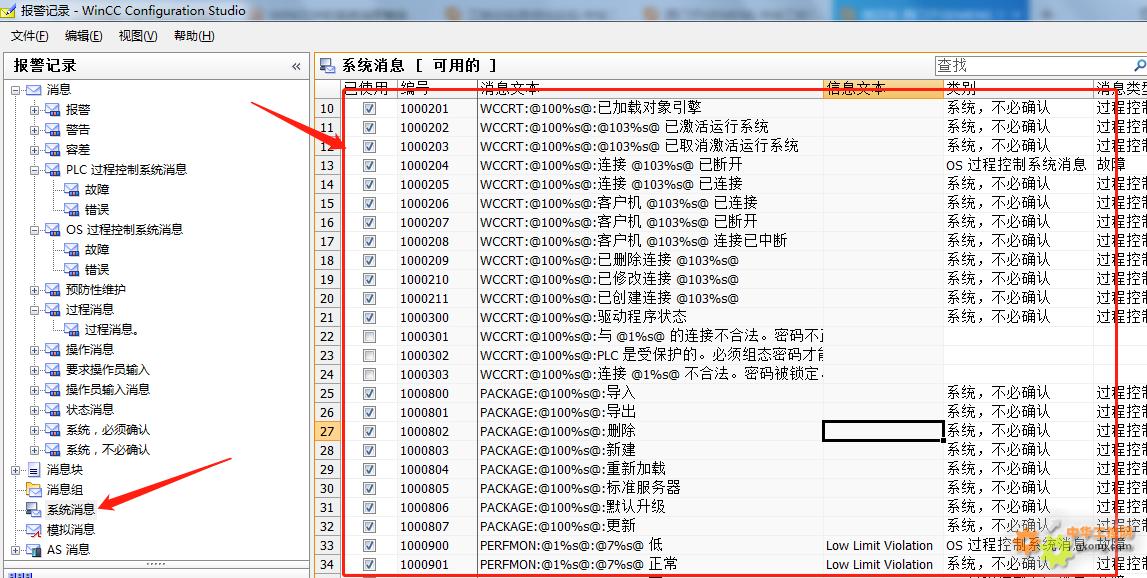Expand the 预防性维护 tree node
Screen dimensions: 1147x578
click(x=34, y=290)
